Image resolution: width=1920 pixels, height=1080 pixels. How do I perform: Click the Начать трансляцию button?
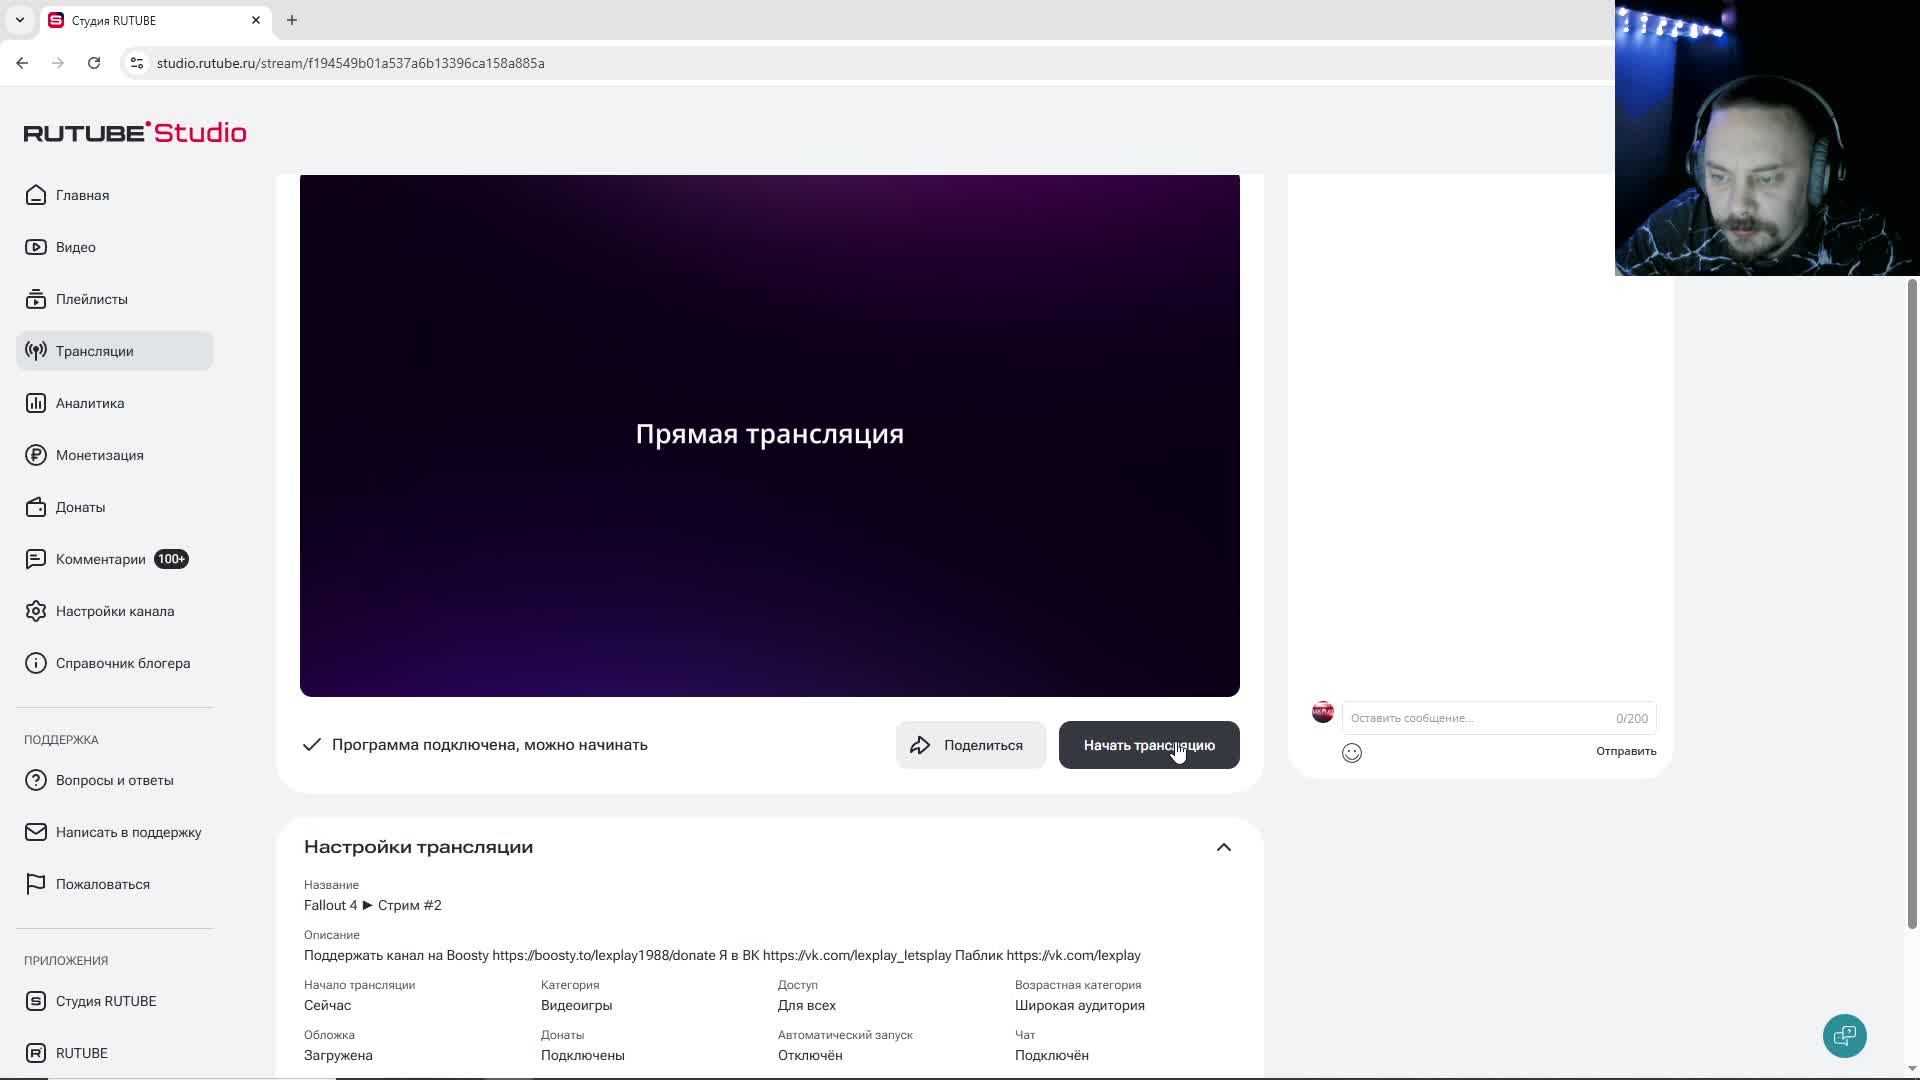[x=1148, y=745]
